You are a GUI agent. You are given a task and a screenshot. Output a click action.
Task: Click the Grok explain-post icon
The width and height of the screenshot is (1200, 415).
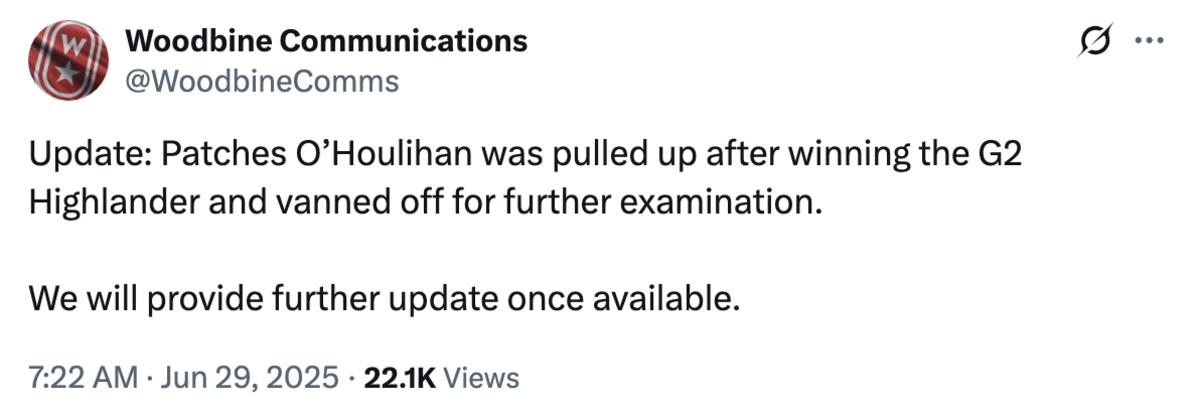pos(1097,42)
